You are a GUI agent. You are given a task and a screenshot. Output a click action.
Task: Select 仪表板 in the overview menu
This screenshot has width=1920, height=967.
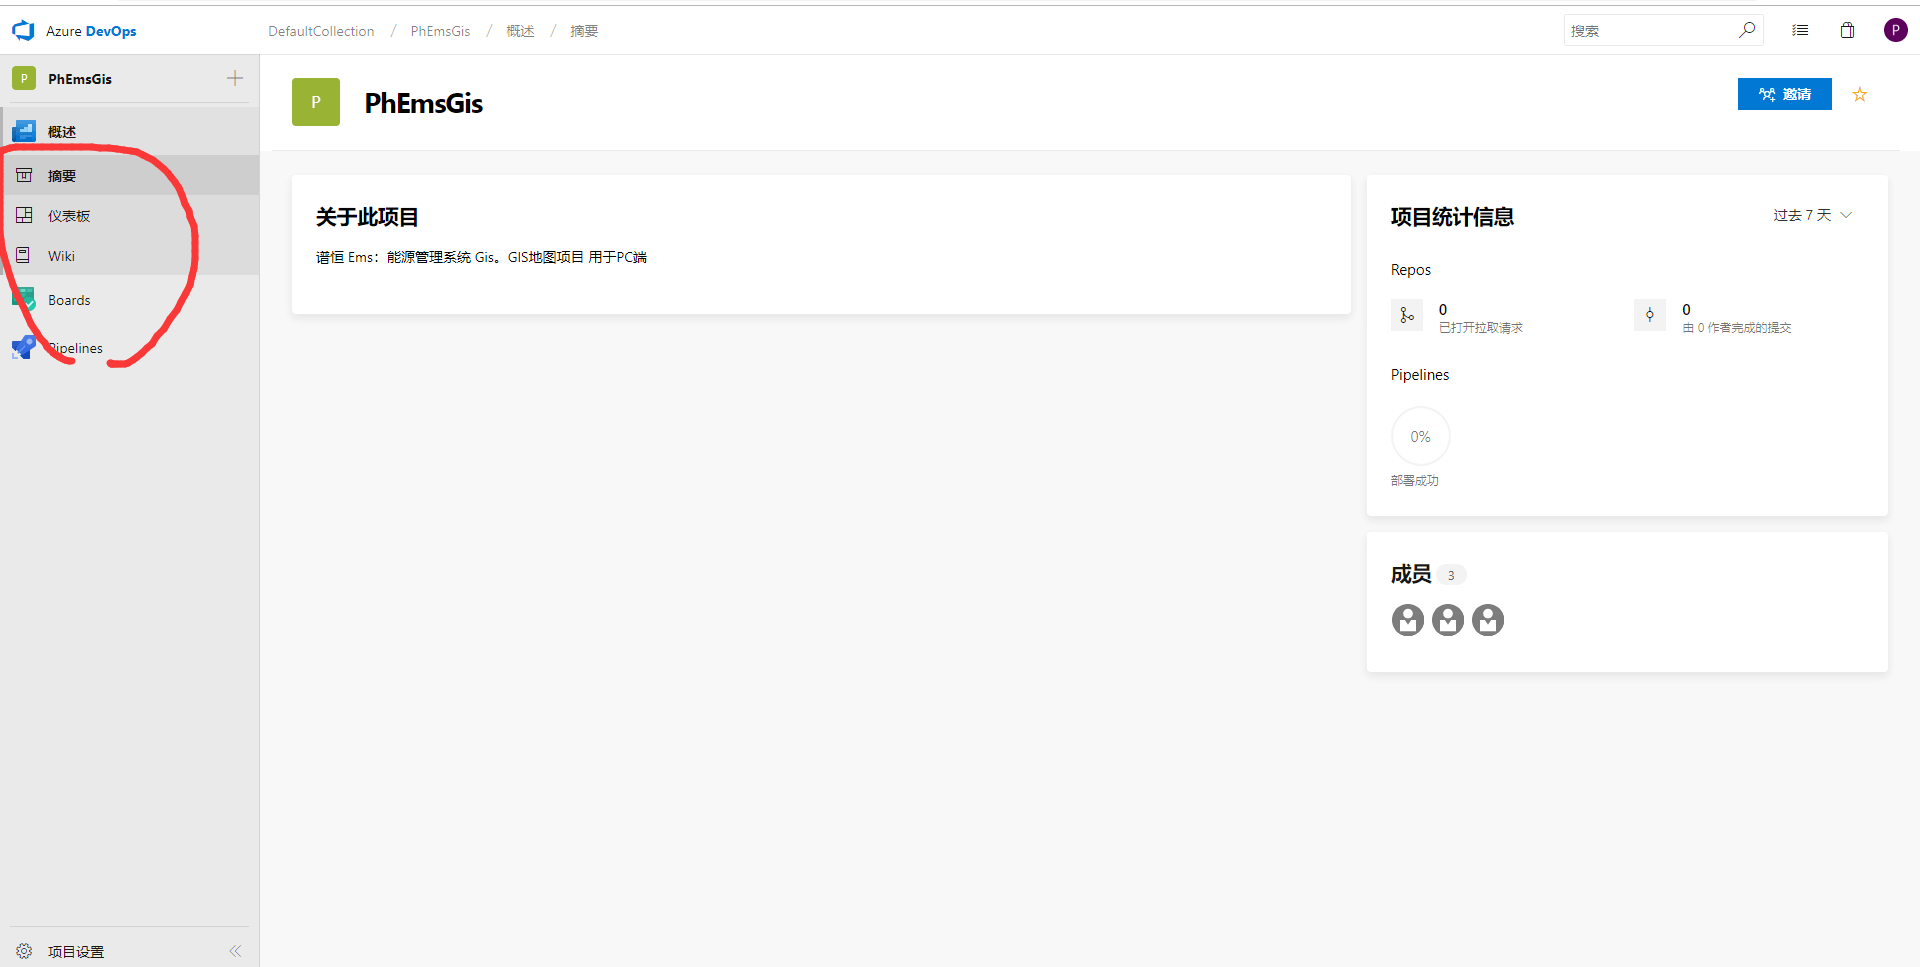pyautogui.click(x=69, y=216)
